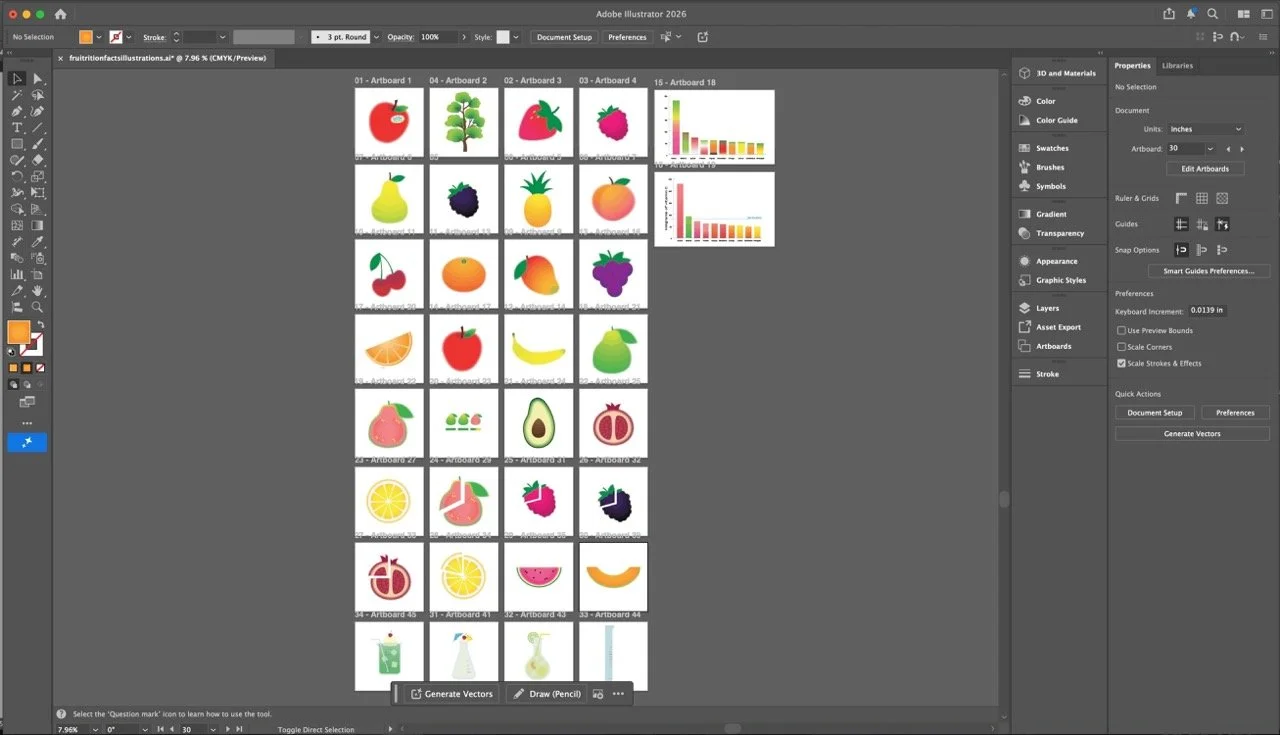Switch to the Libraries tab
The image size is (1280, 735).
pos(1177,65)
